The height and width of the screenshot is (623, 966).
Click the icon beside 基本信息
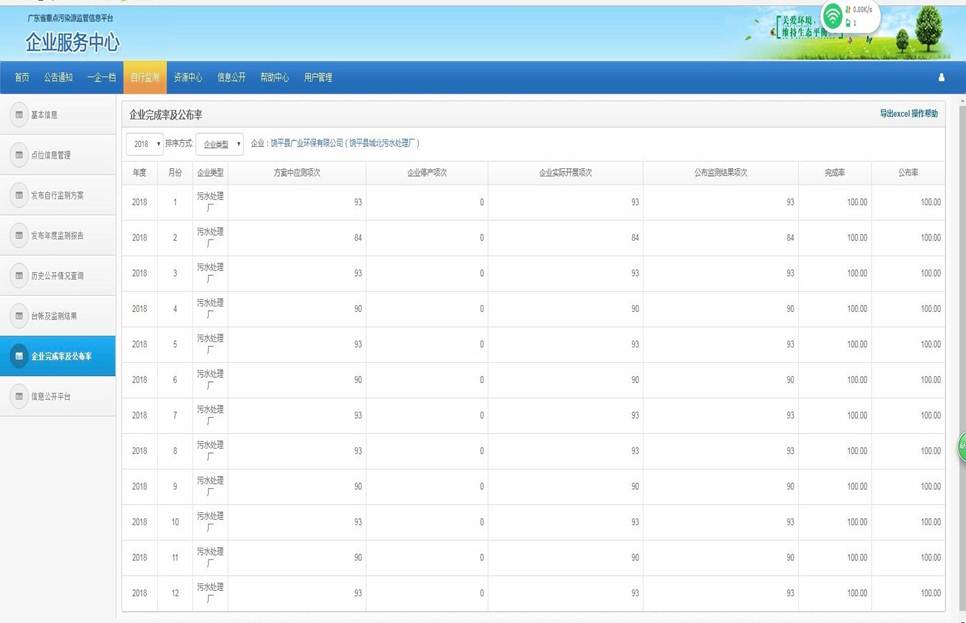point(19,115)
